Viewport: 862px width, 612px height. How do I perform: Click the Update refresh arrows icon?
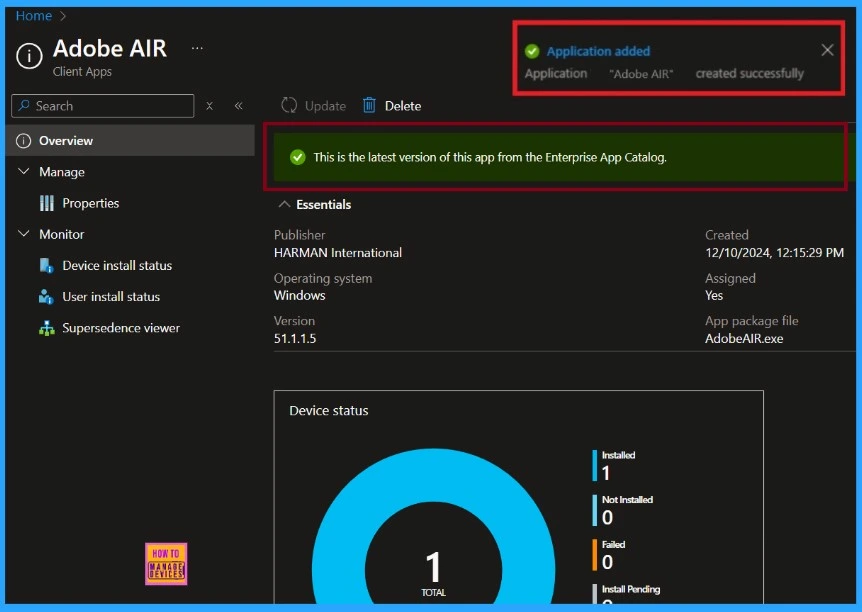click(289, 105)
